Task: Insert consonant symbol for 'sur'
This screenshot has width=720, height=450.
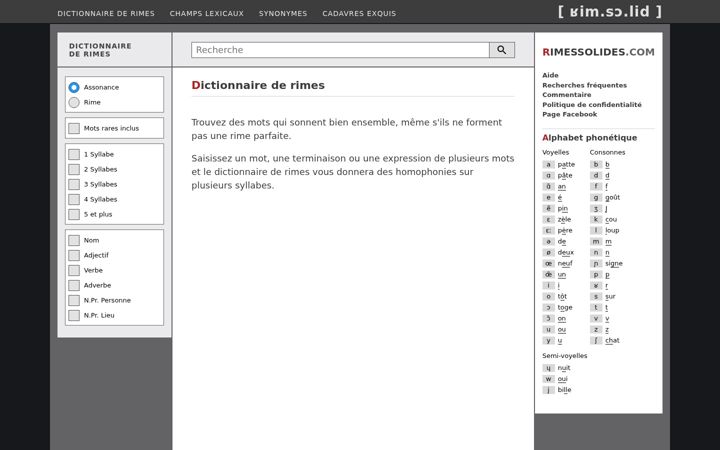Action: pos(596,297)
